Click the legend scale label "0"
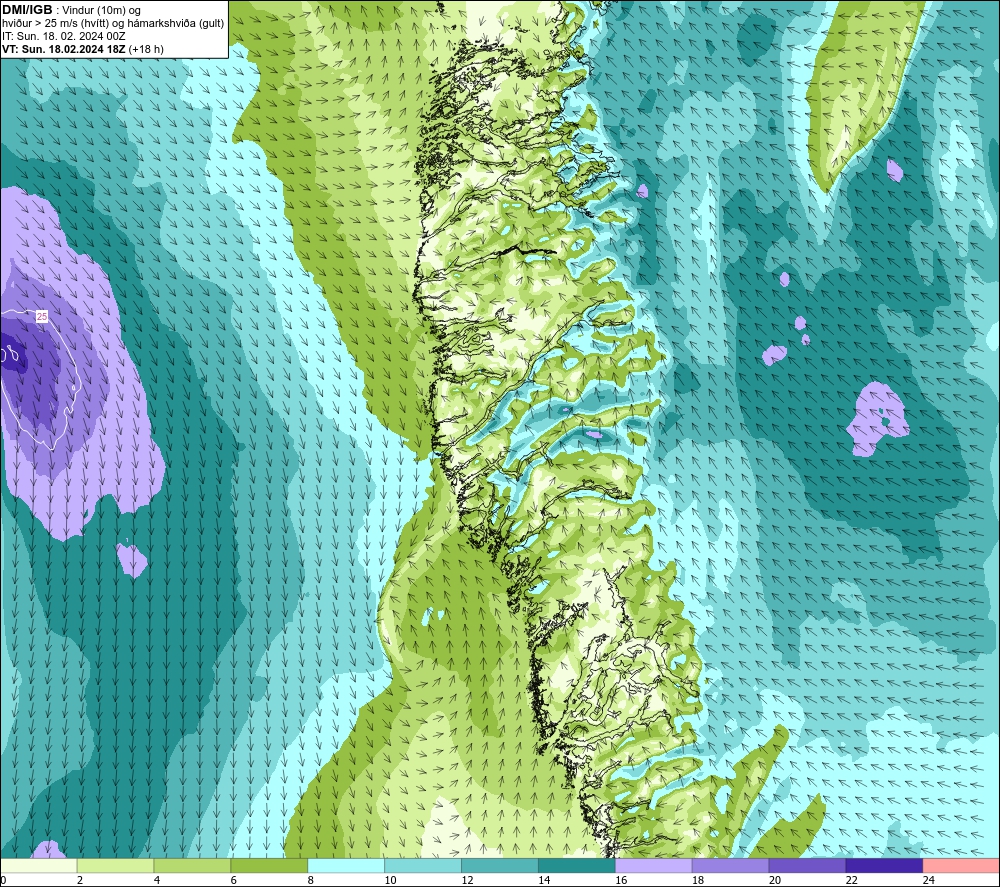 coord(3,880)
